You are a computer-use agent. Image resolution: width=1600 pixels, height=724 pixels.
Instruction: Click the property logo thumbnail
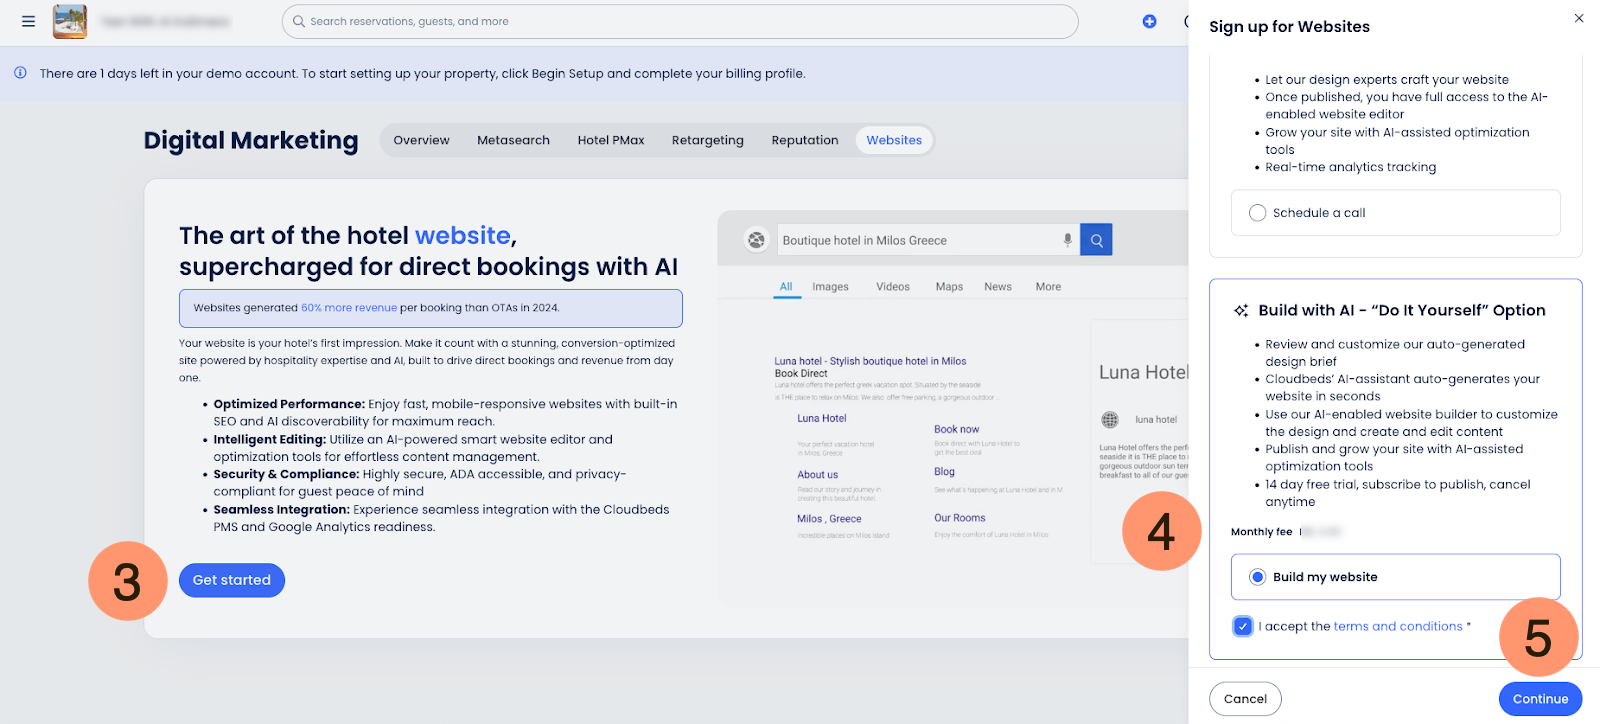click(x=70, y=21)
